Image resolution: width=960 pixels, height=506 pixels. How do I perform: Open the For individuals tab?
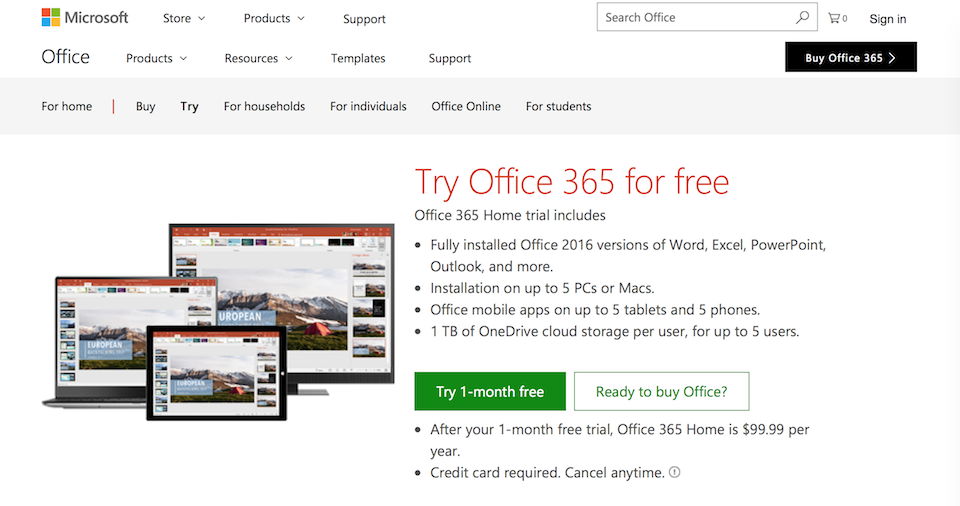368,106
